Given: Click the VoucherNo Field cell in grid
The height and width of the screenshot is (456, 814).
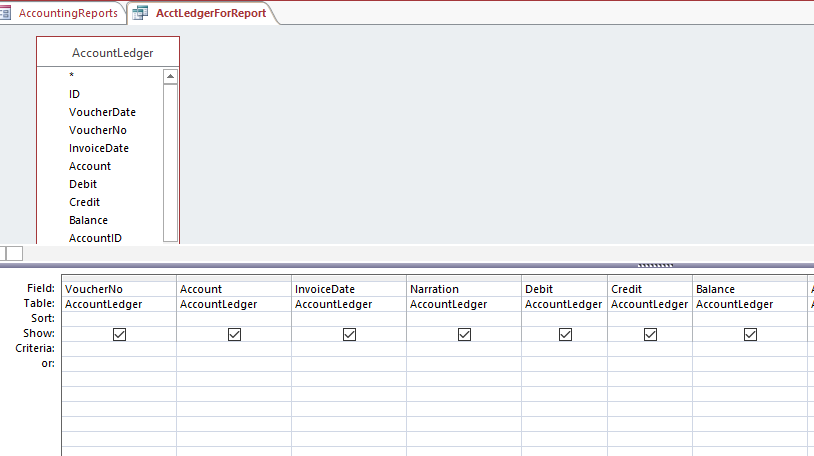Looking at the screenshot, I should 119,289.
